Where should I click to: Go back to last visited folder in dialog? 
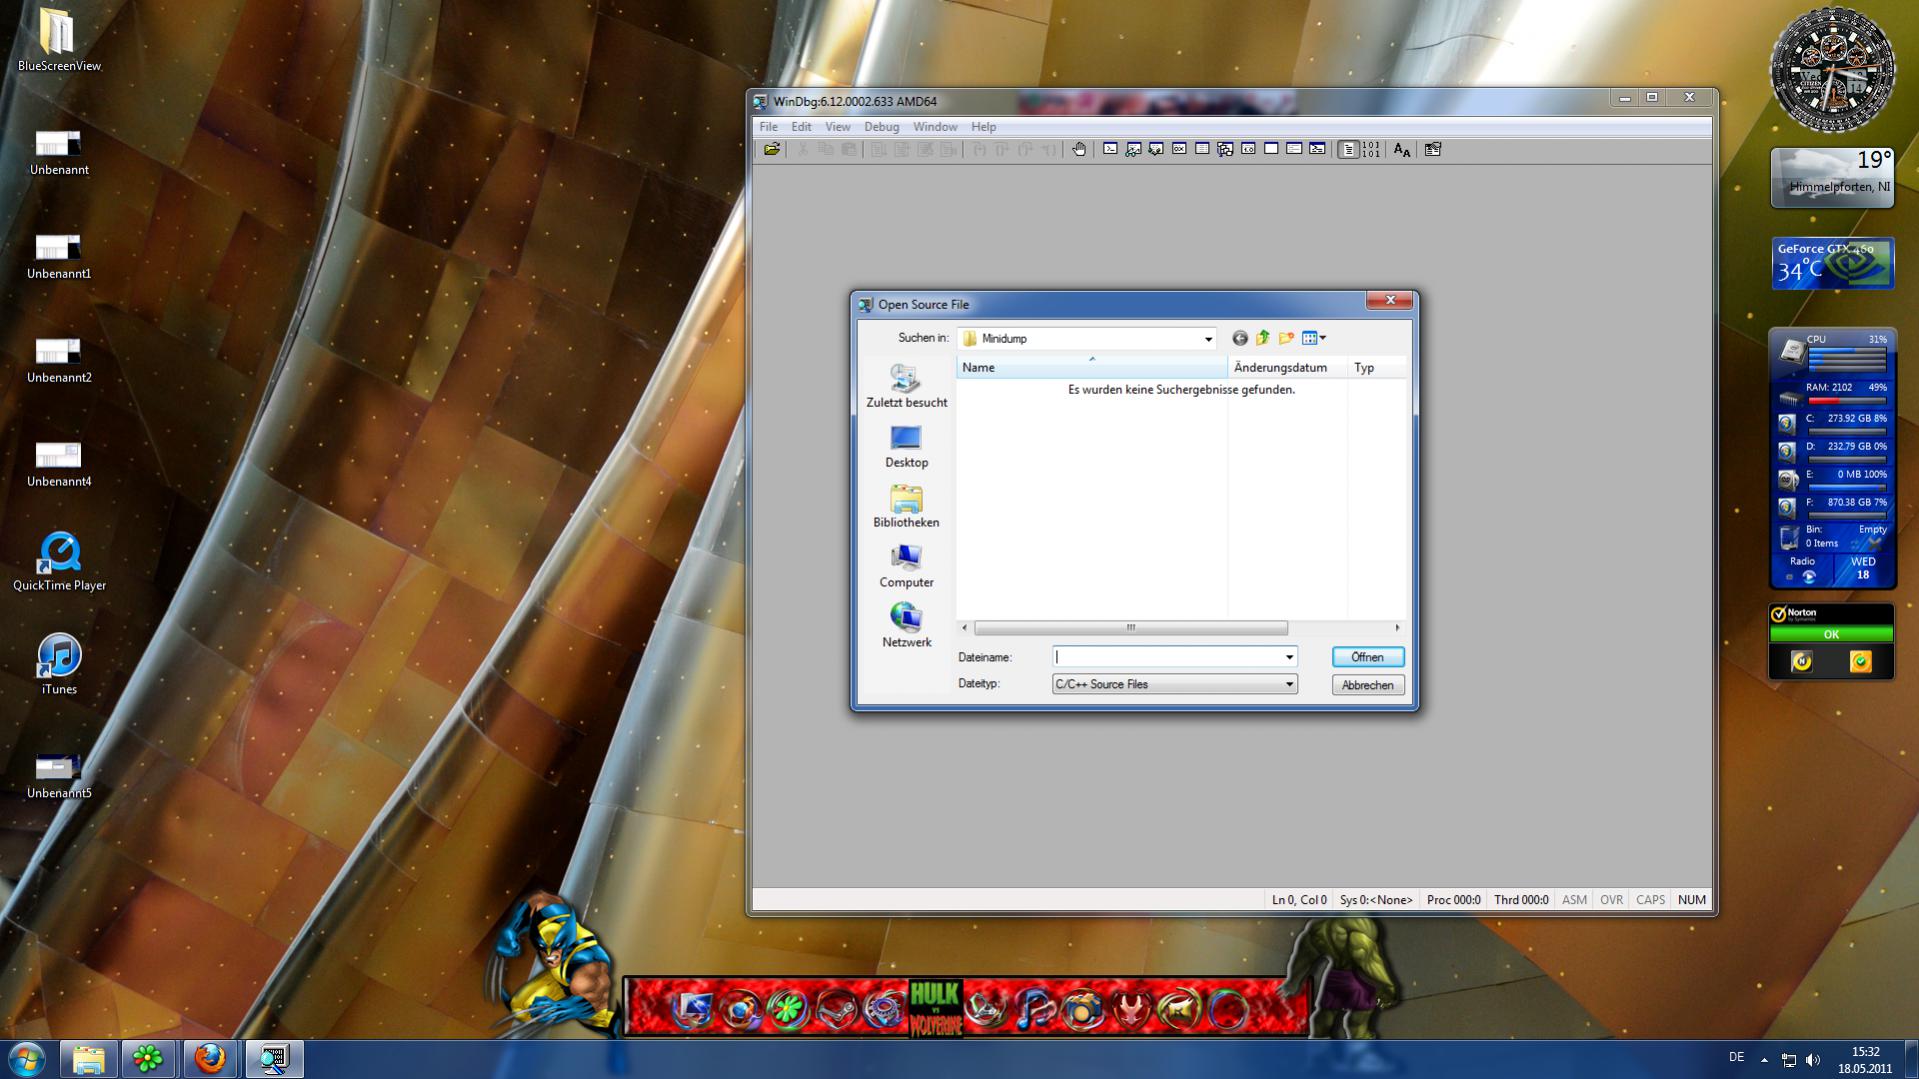point(1240,338)
